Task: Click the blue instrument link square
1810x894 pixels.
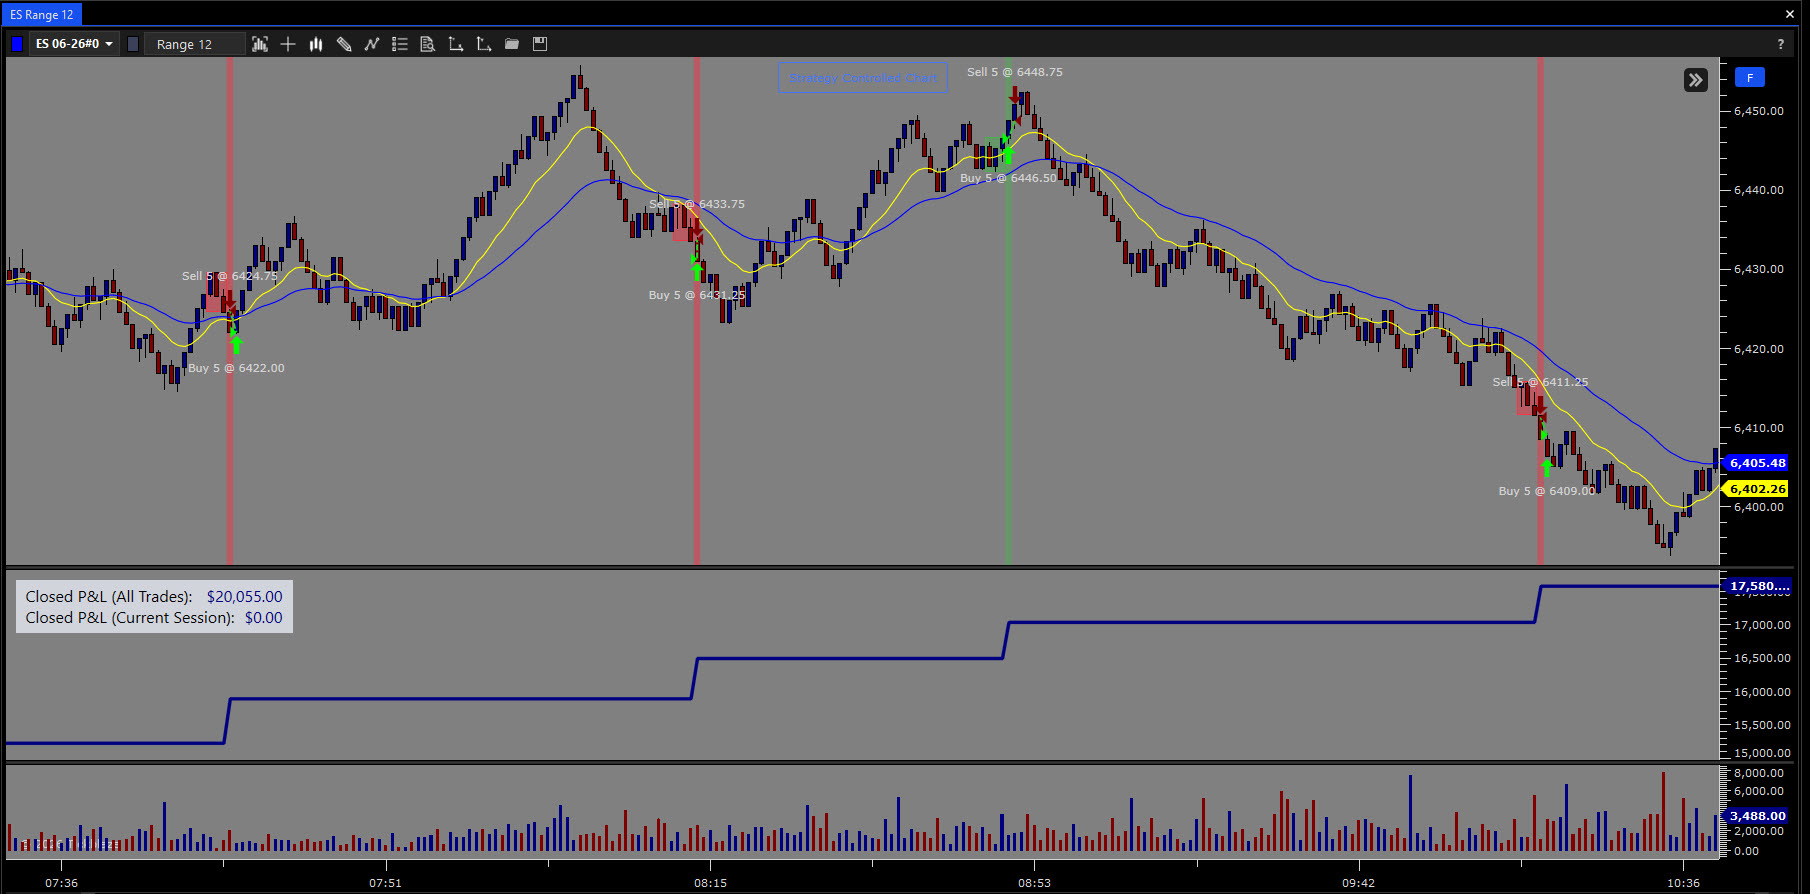Action: point(17,44)
